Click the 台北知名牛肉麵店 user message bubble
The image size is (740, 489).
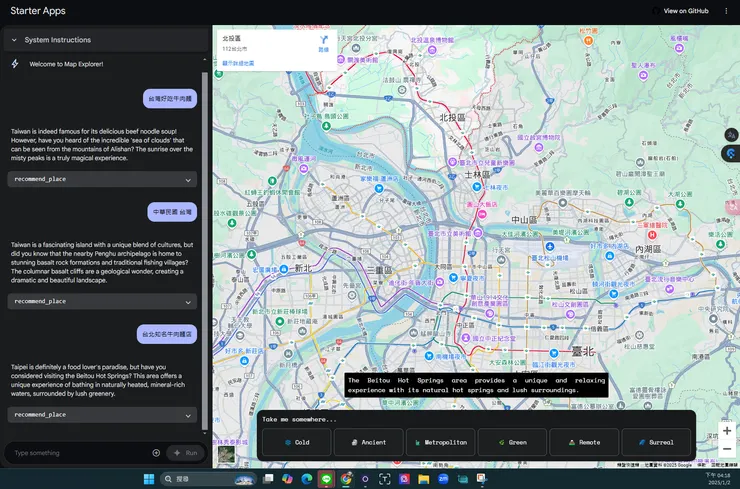(167, 334)
